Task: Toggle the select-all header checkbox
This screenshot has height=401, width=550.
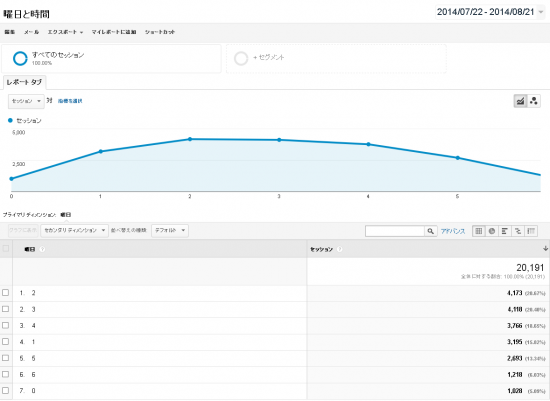Action: (6, 249)
